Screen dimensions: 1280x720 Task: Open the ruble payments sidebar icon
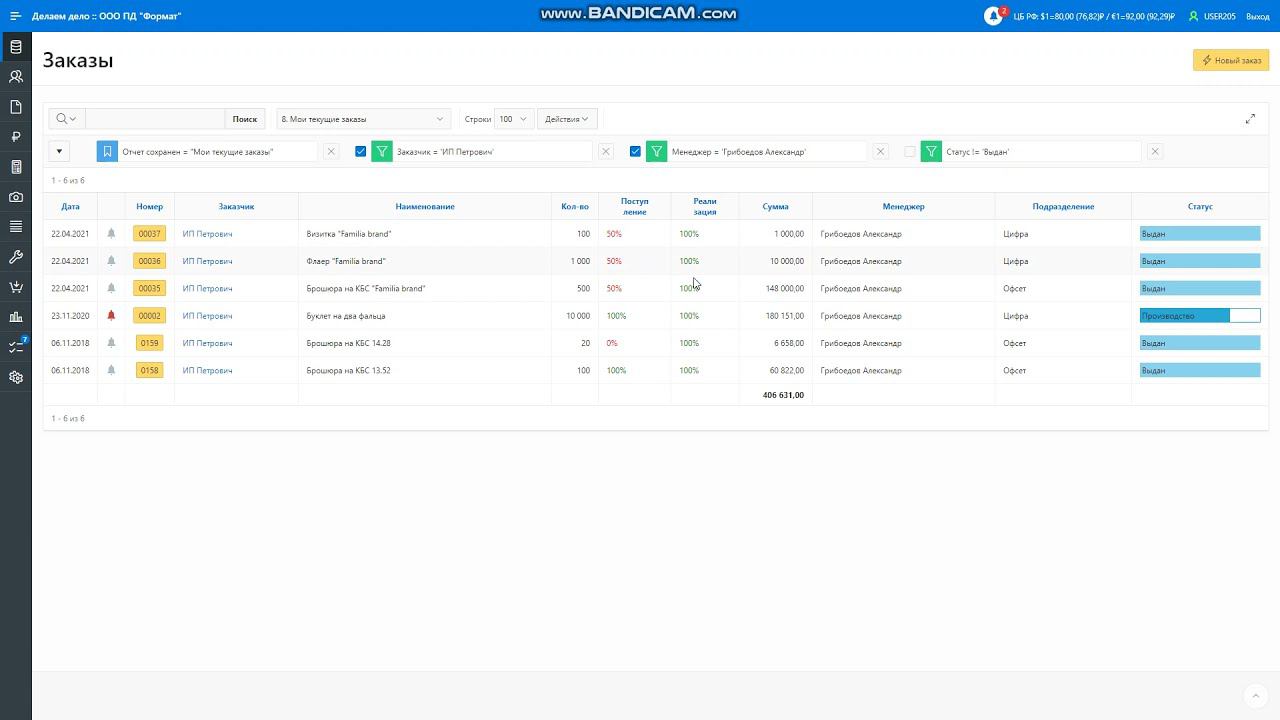tap(16, 137)
